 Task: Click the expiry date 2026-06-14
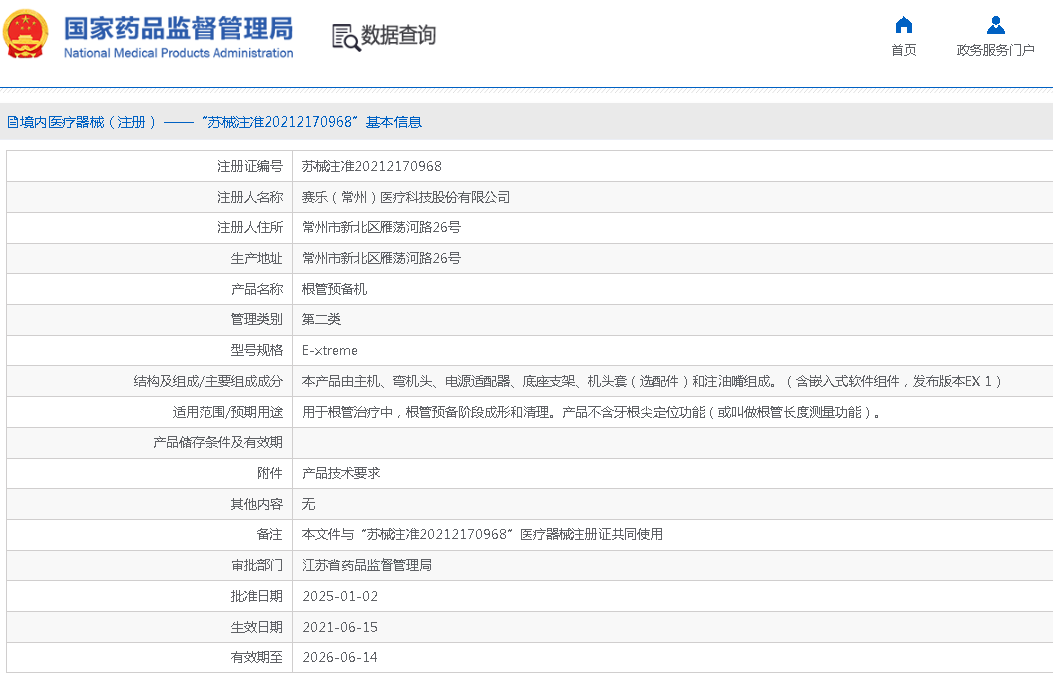point(339,657)
